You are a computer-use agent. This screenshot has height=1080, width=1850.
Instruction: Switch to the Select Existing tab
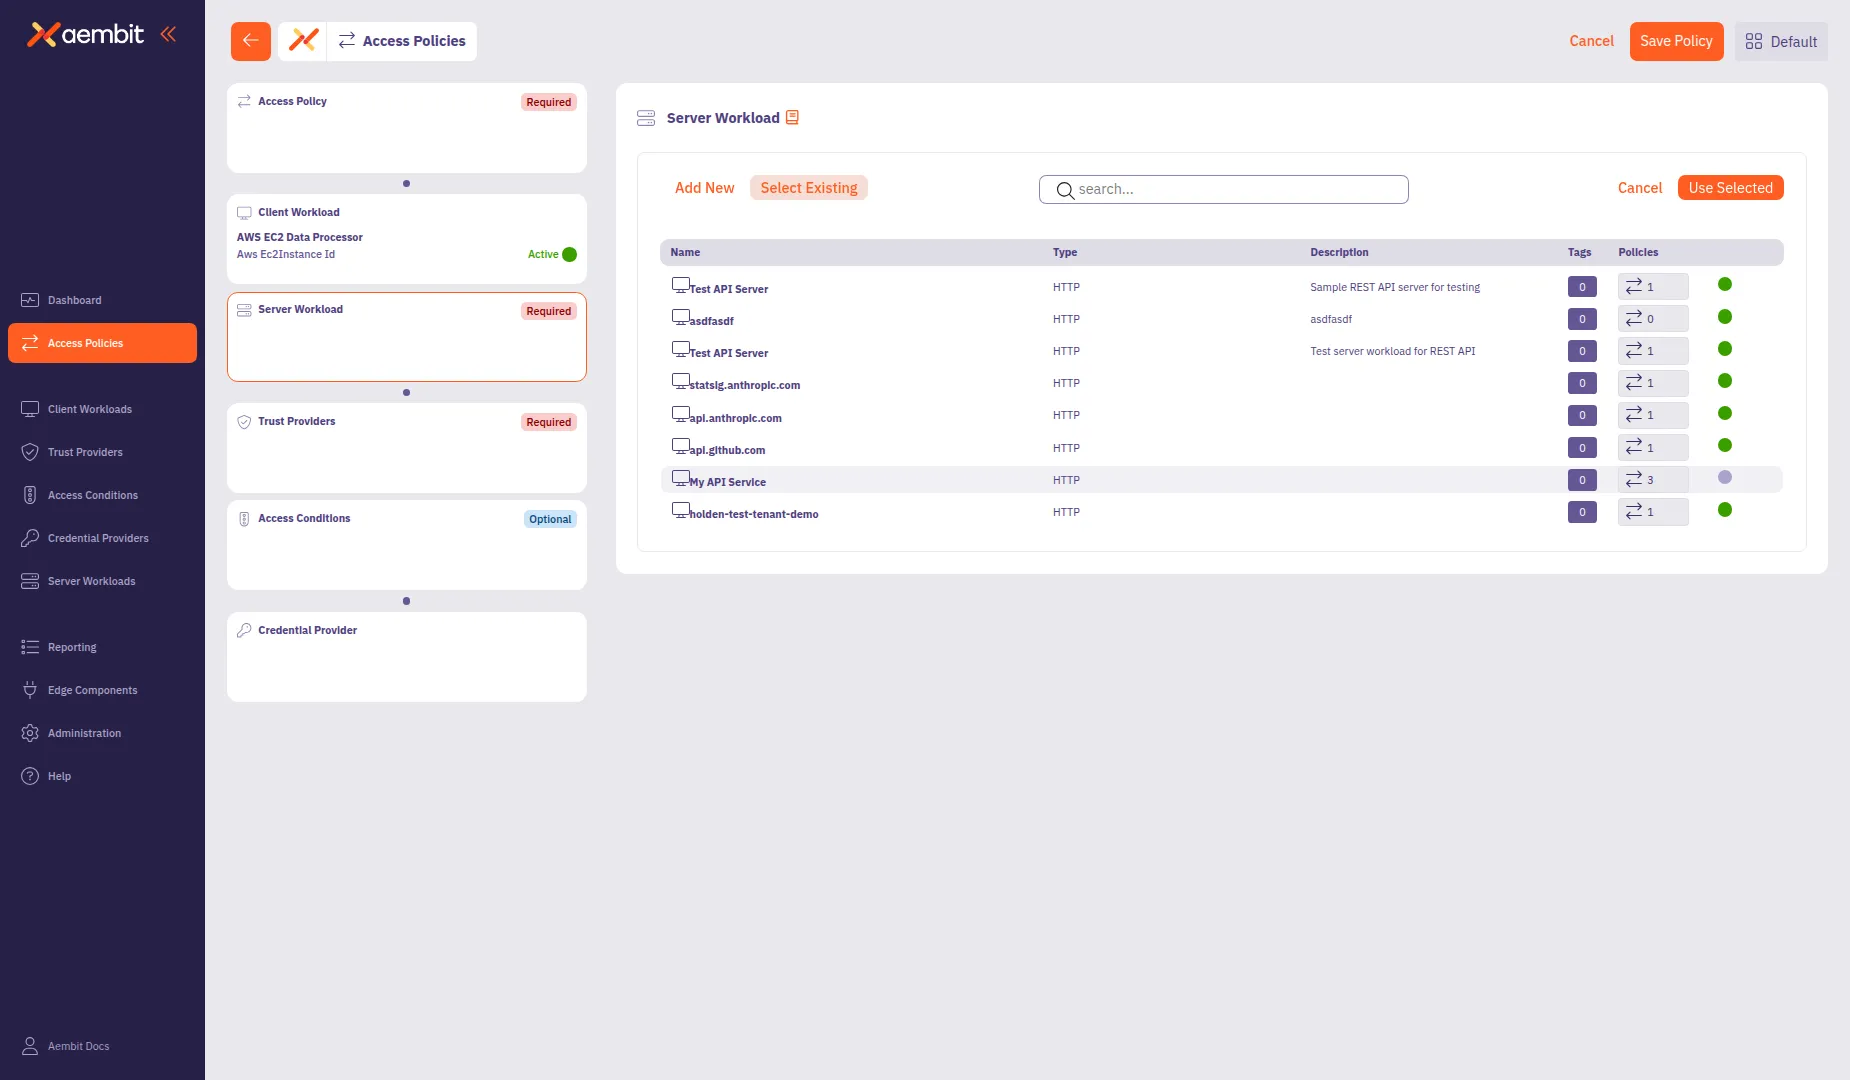click(x=809, y=188)
